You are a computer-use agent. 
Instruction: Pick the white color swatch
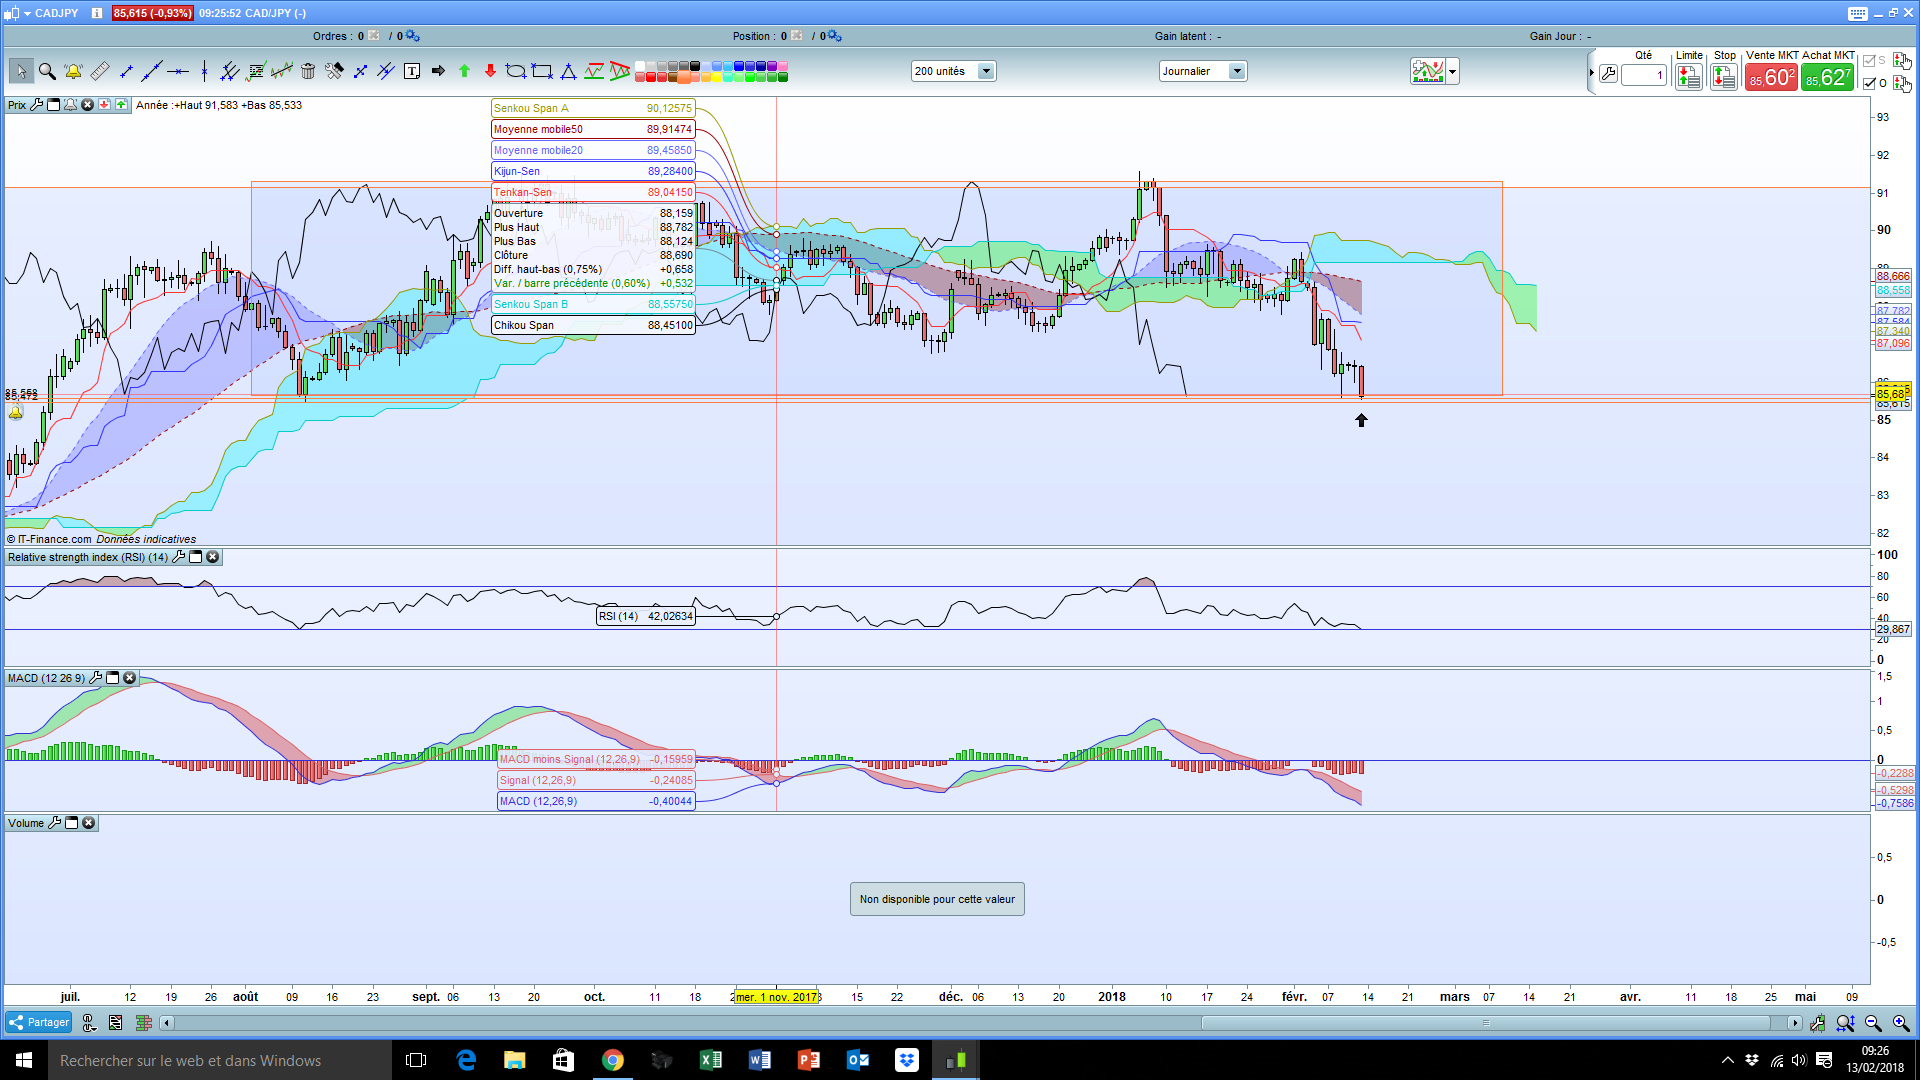(x=640, y=66)
